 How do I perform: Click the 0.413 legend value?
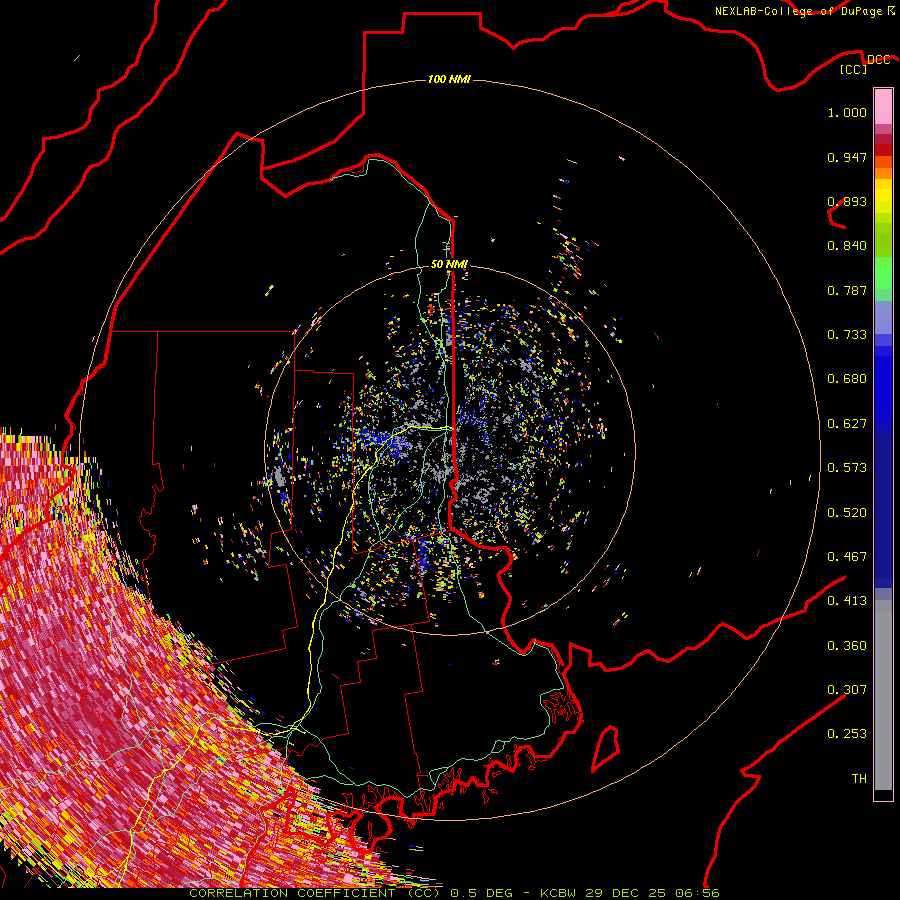tap(847, 601)
